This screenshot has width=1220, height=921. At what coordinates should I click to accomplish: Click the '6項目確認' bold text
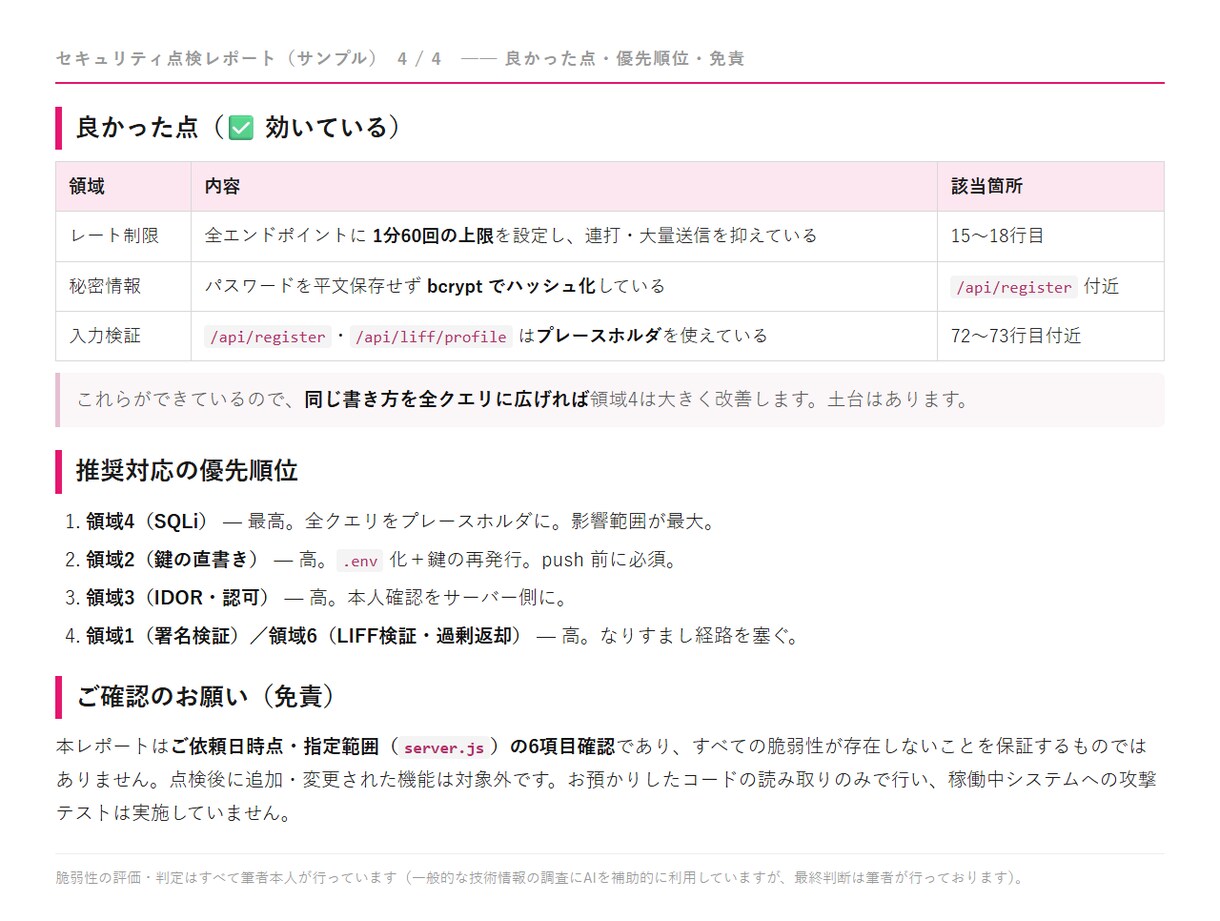pyautogui.click(x=573, y=746)
